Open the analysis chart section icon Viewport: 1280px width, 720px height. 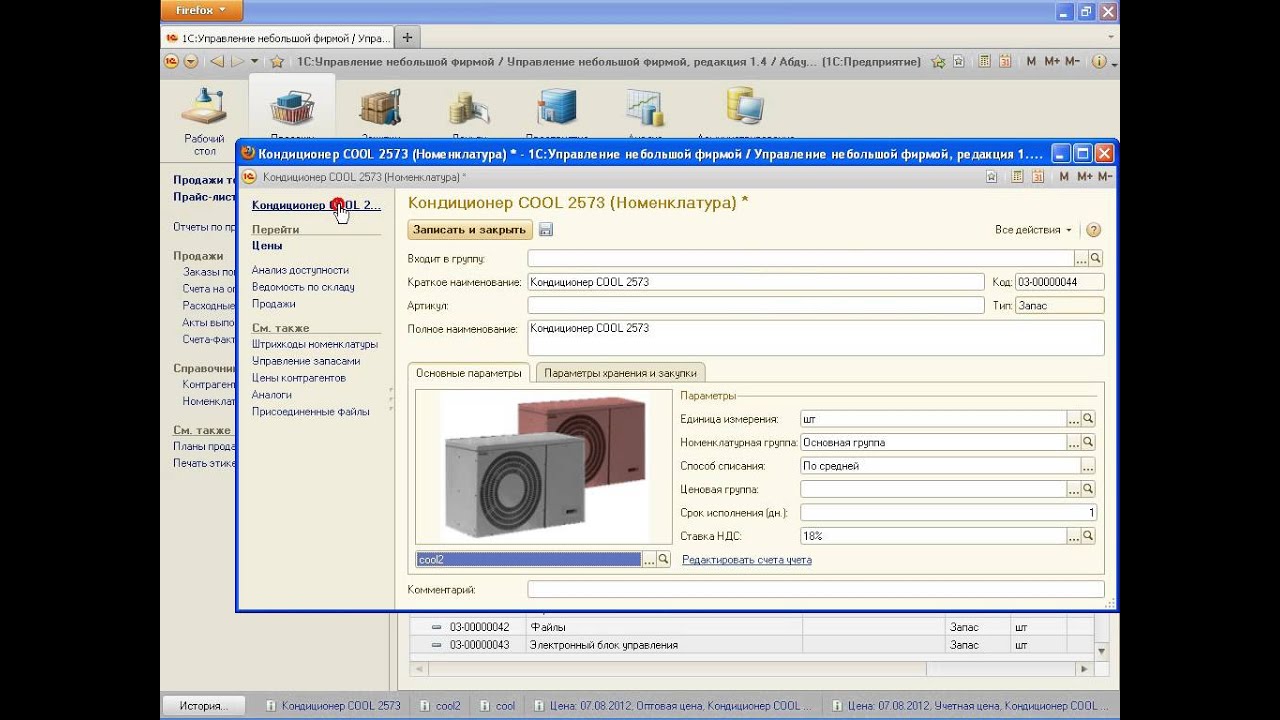coord(645,109)
